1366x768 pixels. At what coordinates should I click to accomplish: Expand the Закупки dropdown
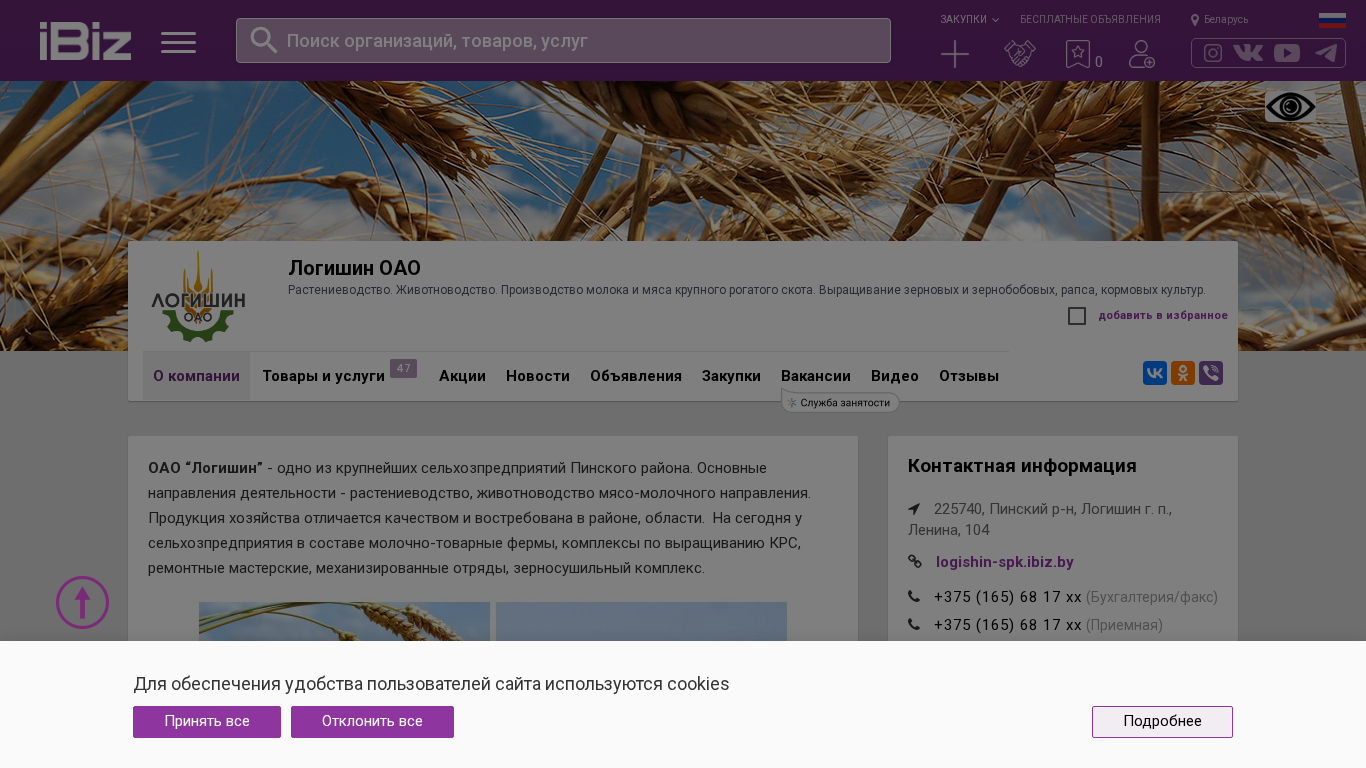969,20
